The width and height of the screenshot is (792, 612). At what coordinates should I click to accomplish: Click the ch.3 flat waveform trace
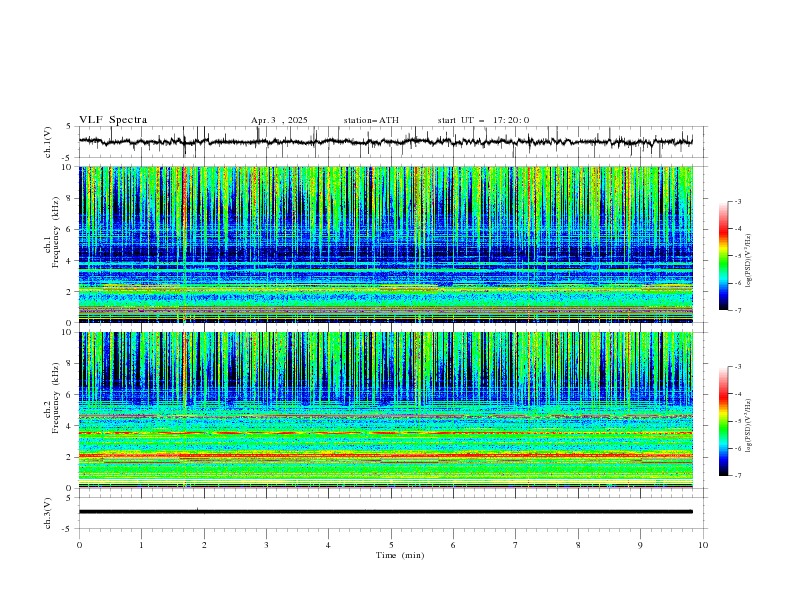pos(386,512)
